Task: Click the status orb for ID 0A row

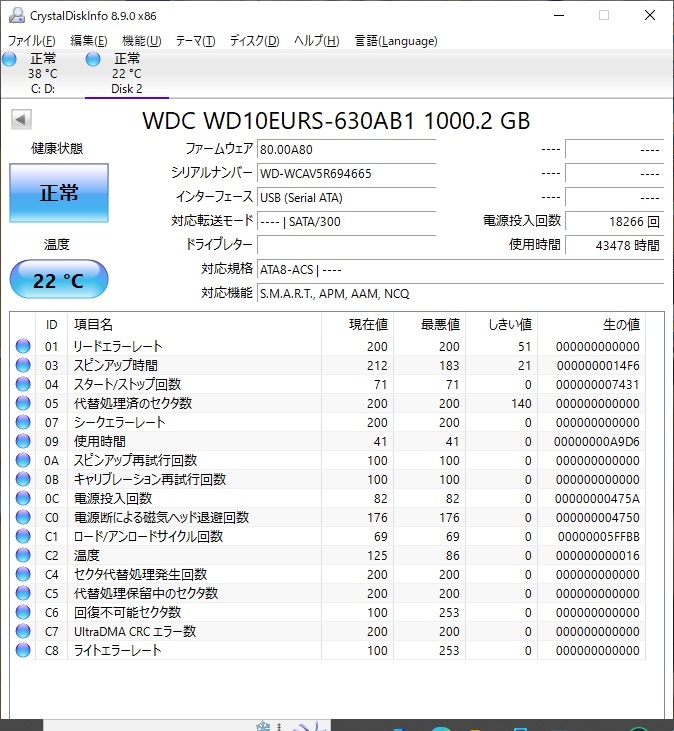Action: pyautogui.click(x=23, y=460)
